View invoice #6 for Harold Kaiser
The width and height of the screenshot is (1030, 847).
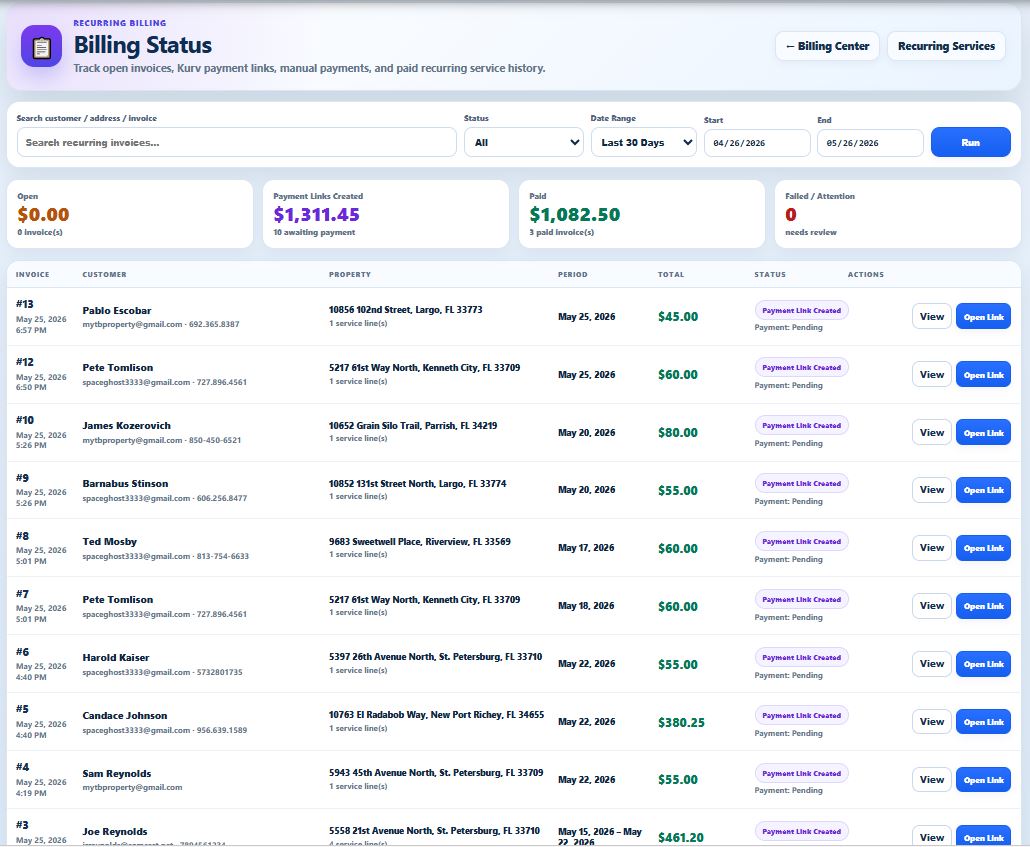point(931,664)
